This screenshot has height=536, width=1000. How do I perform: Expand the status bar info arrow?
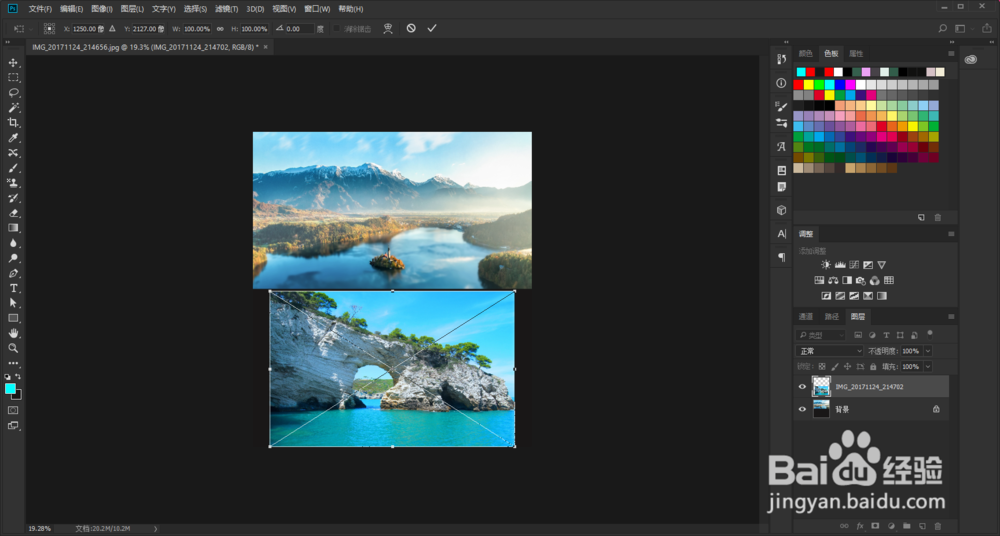coord(155,528)
